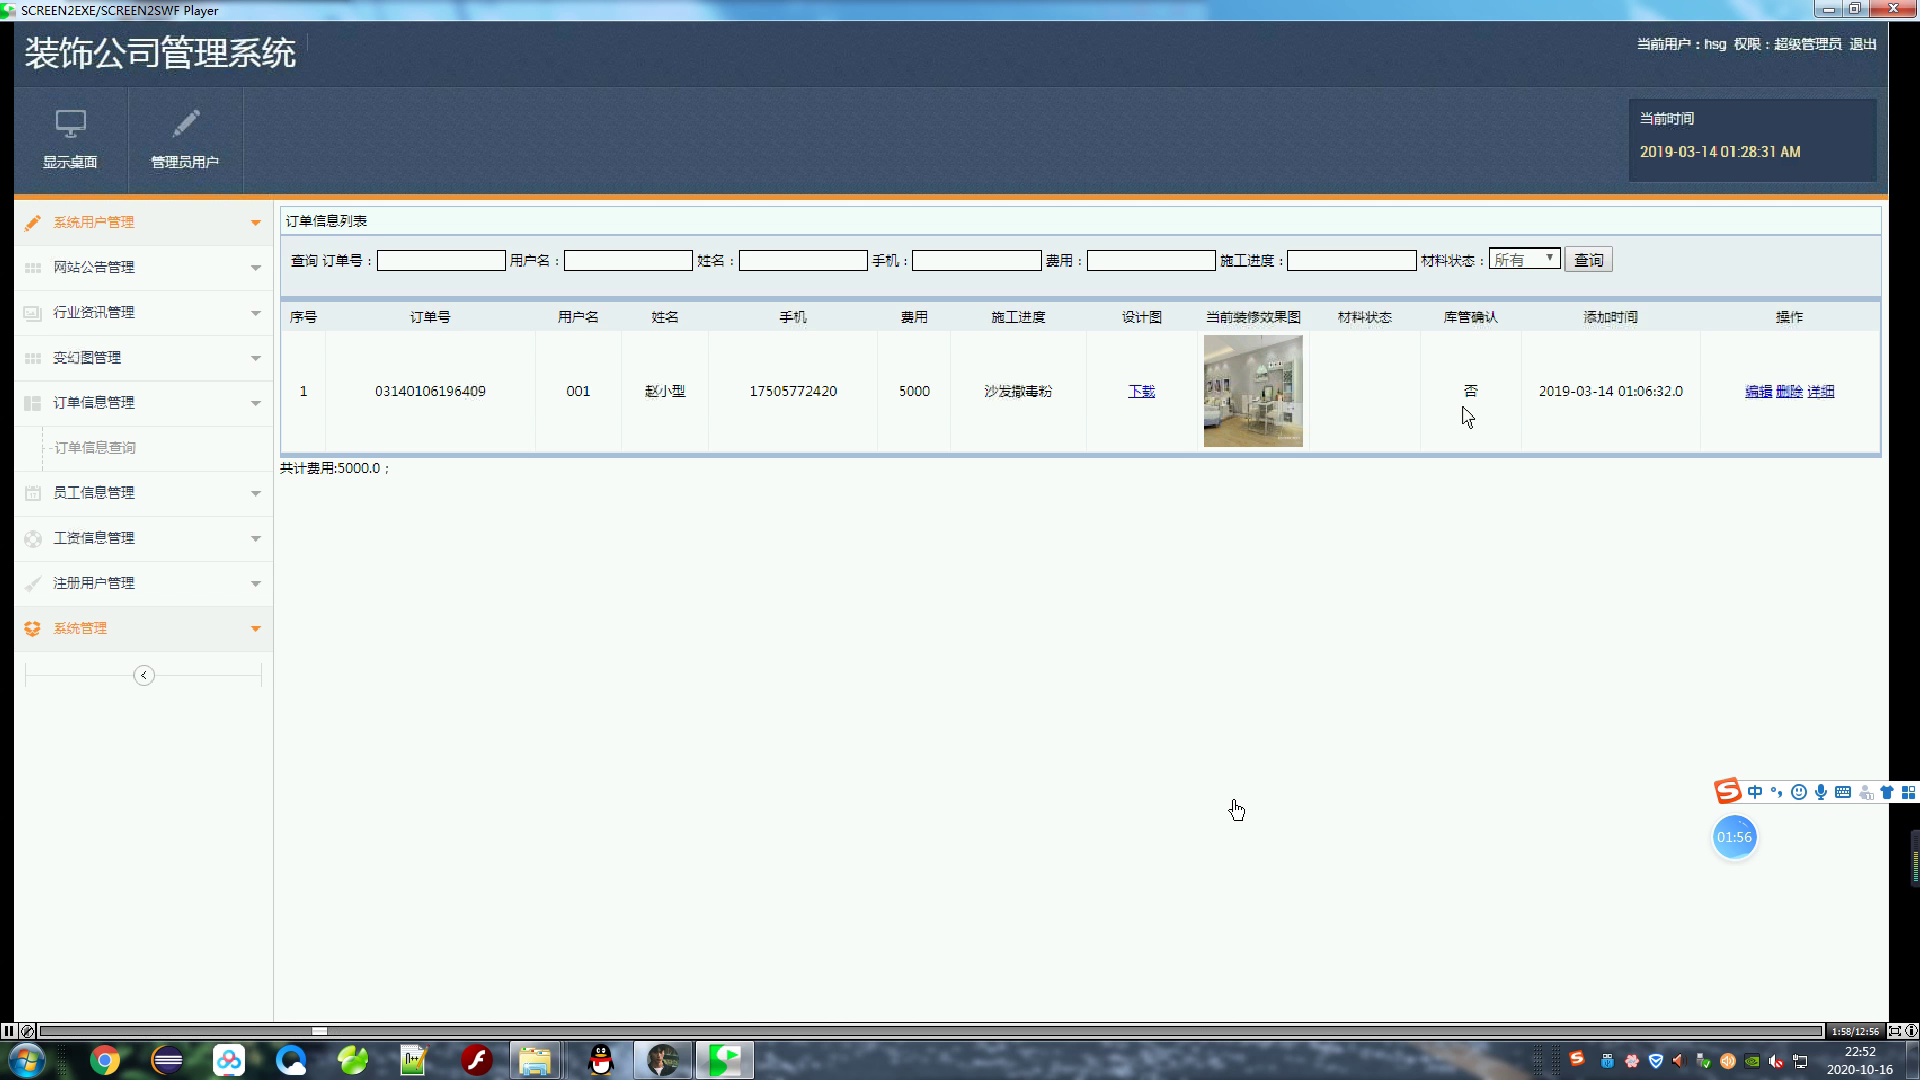Click the phone number 17505772420
Screen dimensions: 1920x1080
point(793,391)
